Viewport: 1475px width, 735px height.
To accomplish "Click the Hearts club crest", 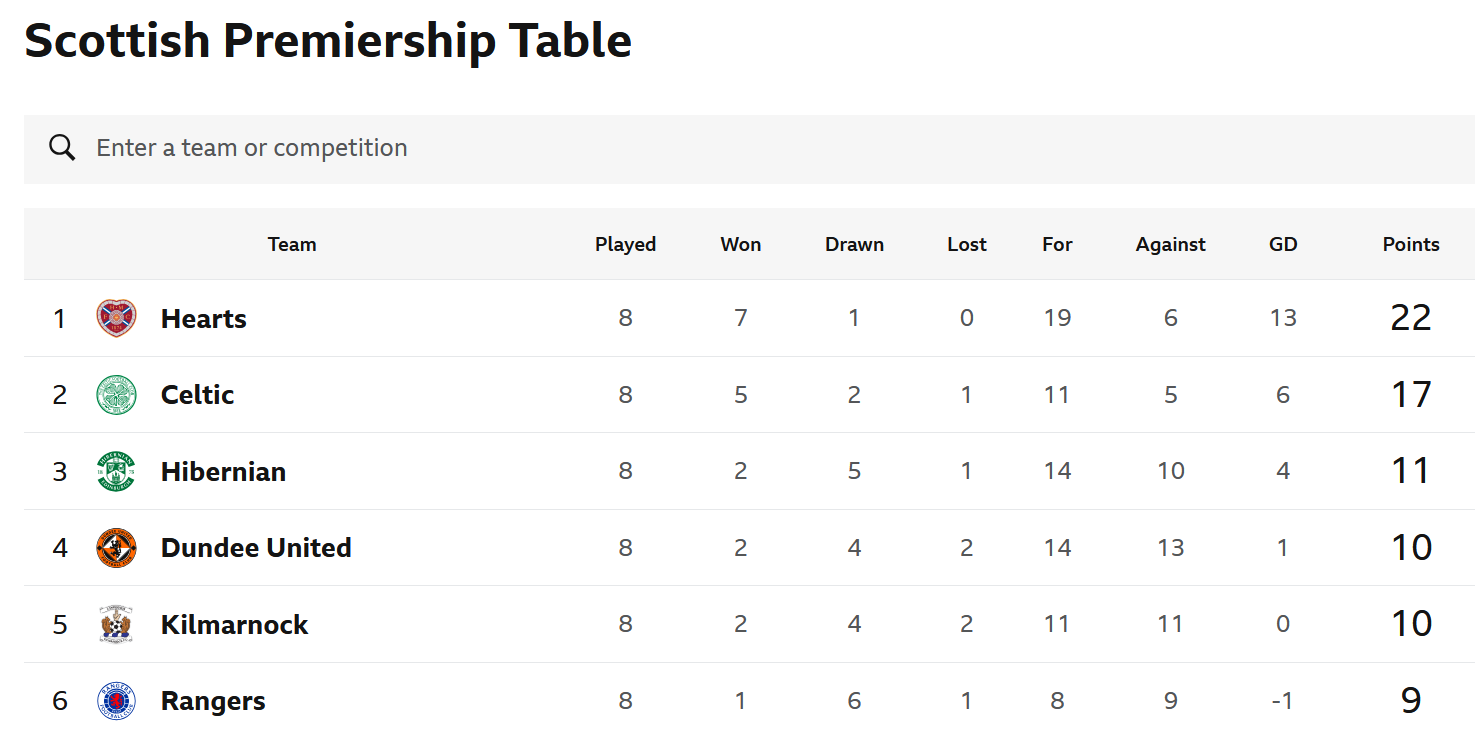I will 116,319.
